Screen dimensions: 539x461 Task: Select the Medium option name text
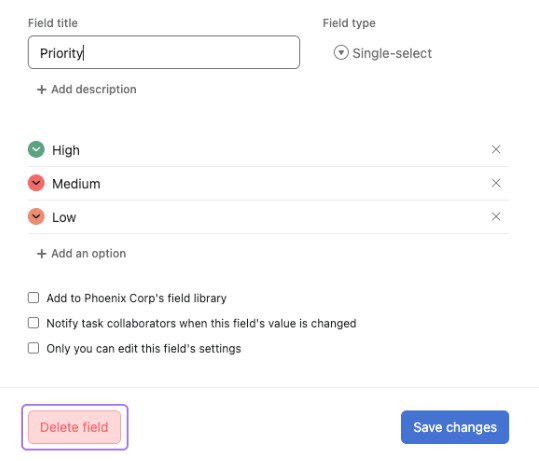76,184
